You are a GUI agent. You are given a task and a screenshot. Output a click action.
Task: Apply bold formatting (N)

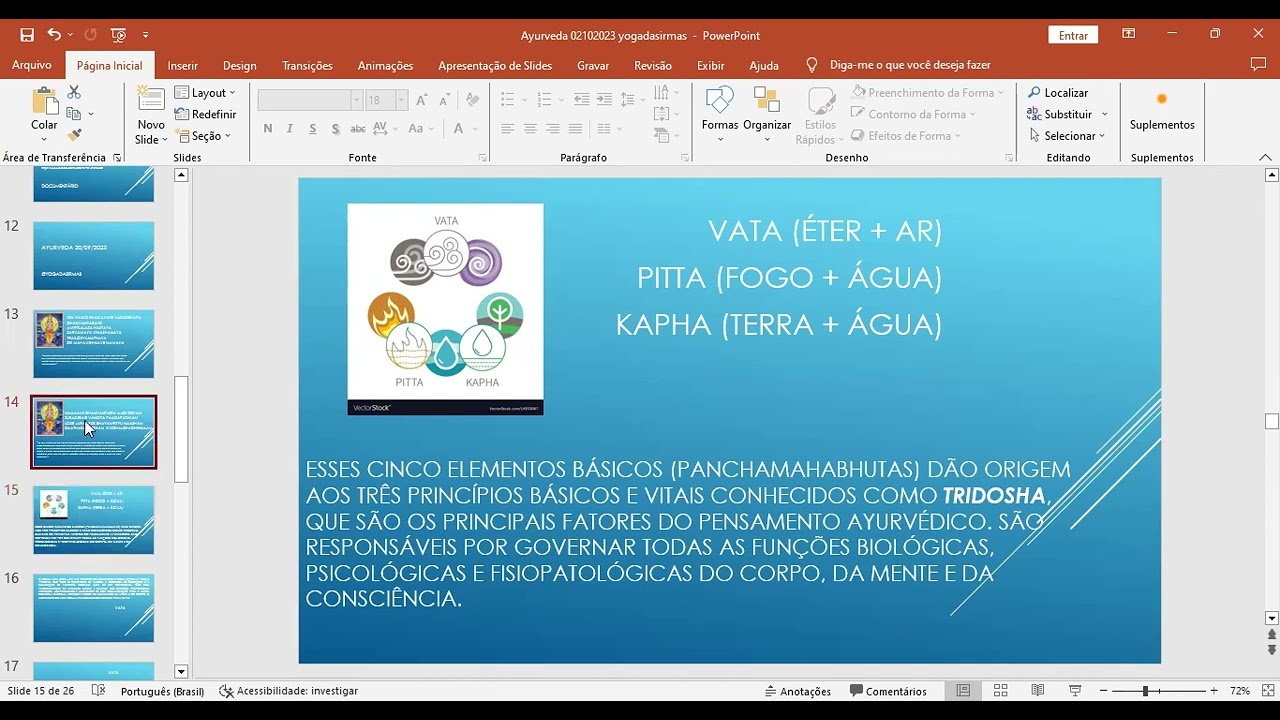tap(268, 129)
